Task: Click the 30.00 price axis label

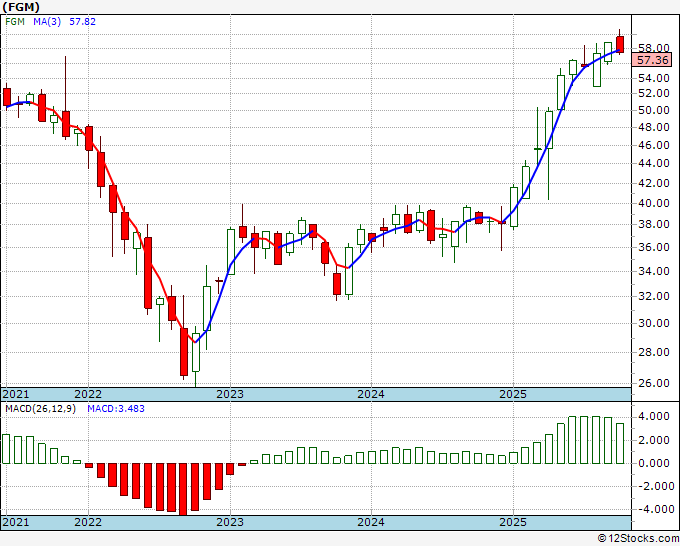Action: pyautogui.click(x=654, y=324)
